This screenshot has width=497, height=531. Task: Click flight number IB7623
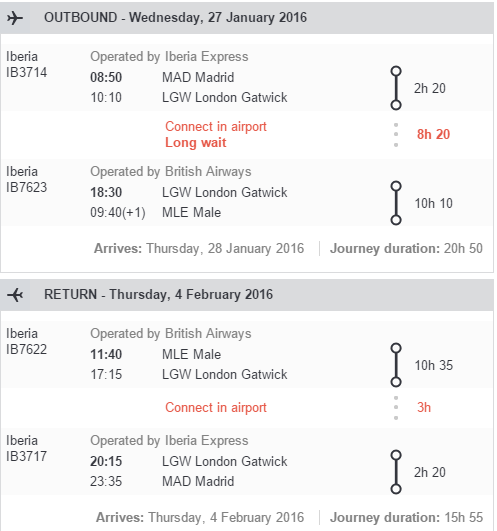click(26, 187)
